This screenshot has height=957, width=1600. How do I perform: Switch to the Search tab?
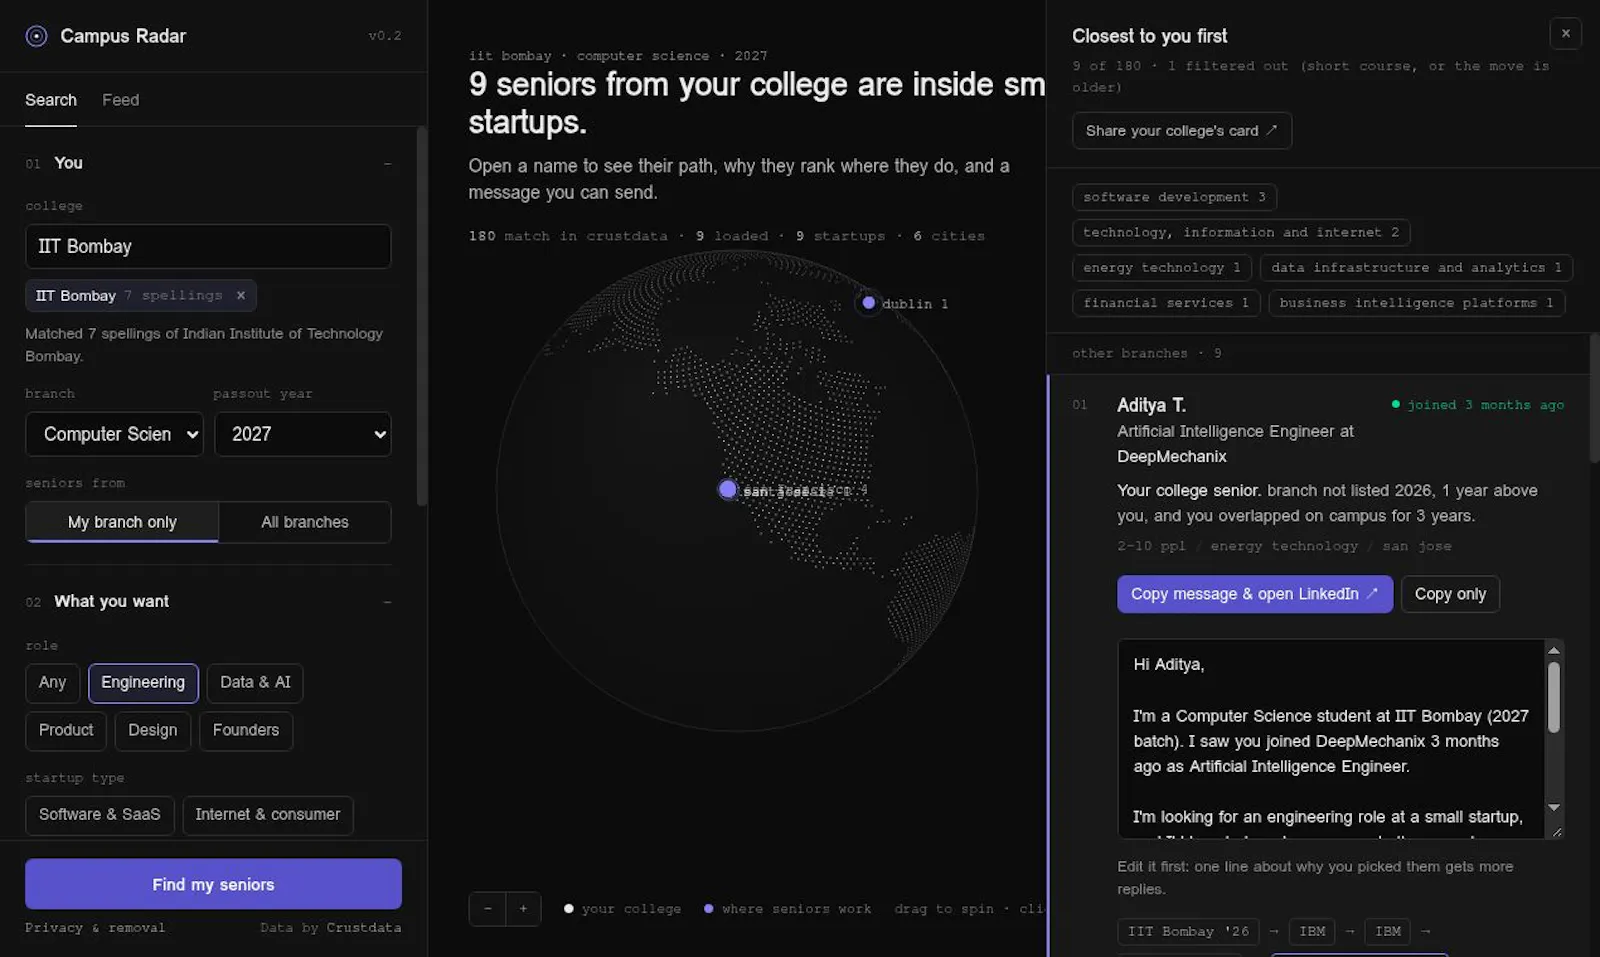point(51,100)
